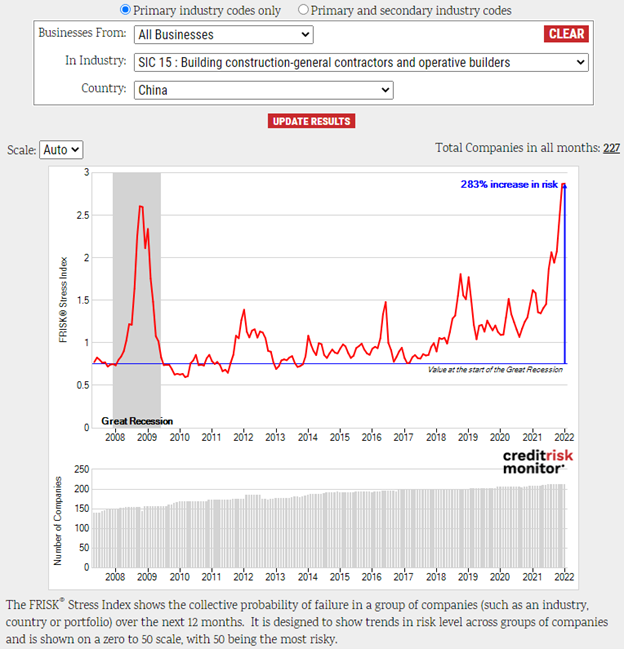Open the In Industry SIC 15 dropdown
This screenshot has width=624, height=649.
pyautogui.click(x=361, y=62)
